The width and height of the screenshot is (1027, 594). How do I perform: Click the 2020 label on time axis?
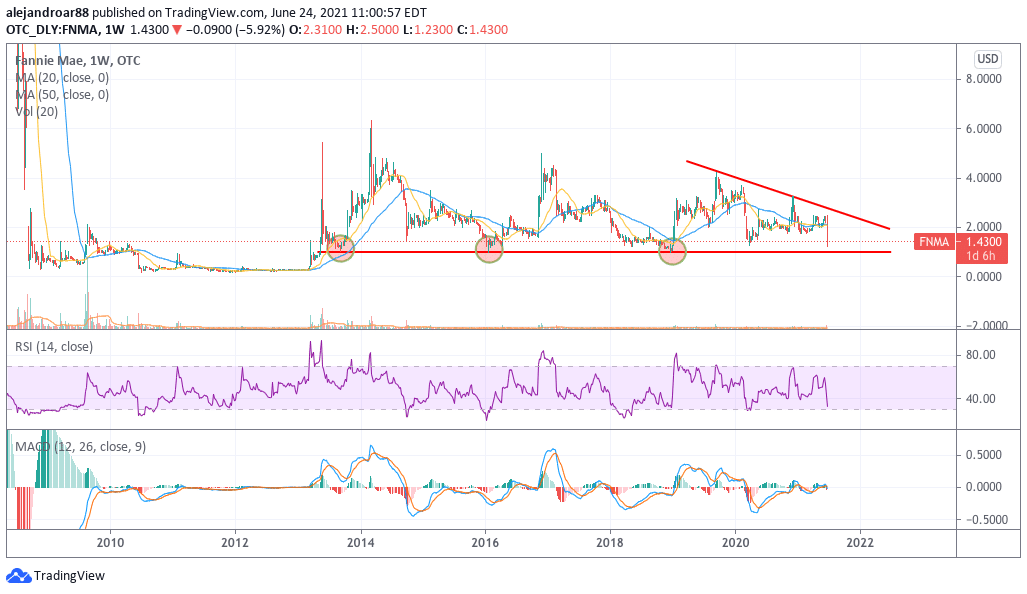click(736, 542)
